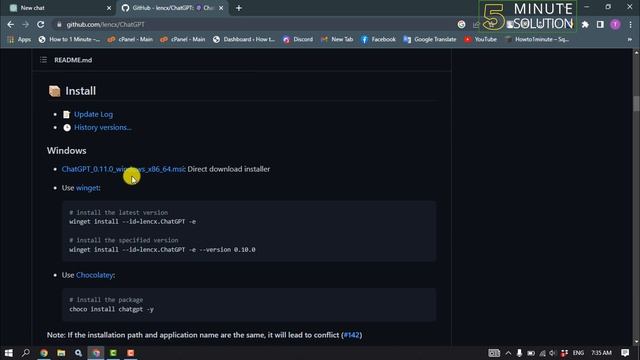Open the Windows Start menu
The width and height of the screenshot is (640, 360).
[9, 353]
